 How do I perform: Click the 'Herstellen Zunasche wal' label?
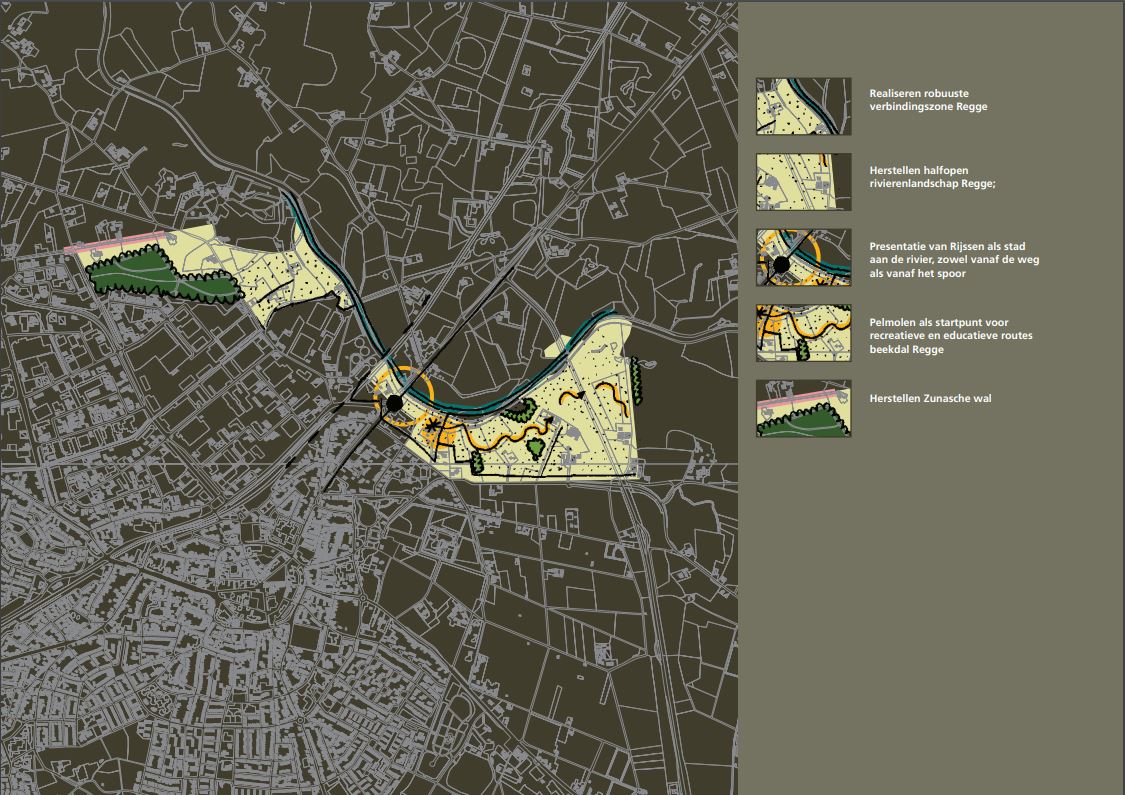(x=930, y=398)
